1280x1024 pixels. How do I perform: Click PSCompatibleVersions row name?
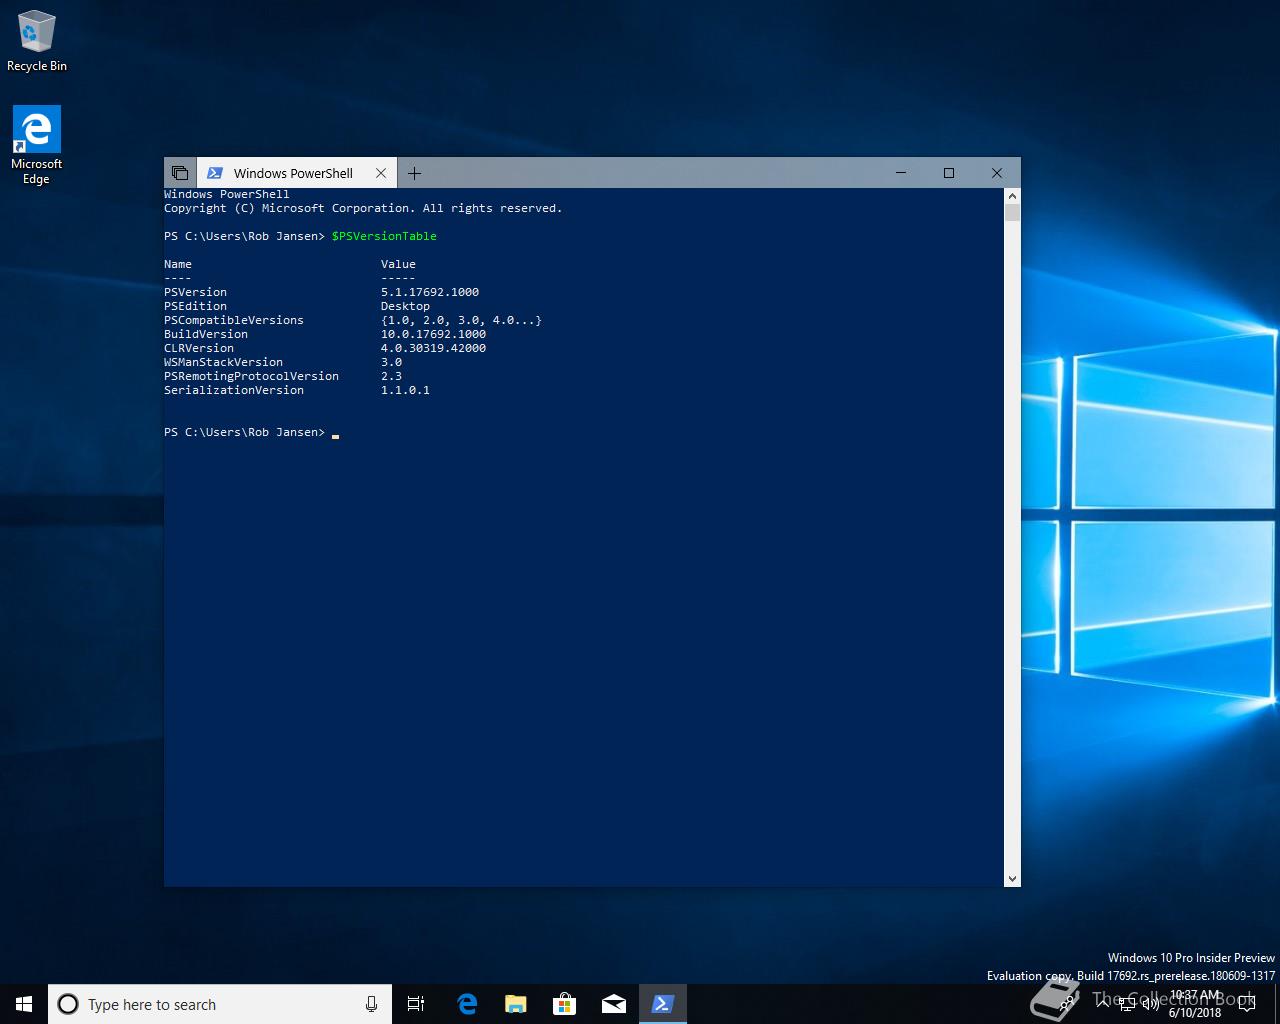pos(234,320)
